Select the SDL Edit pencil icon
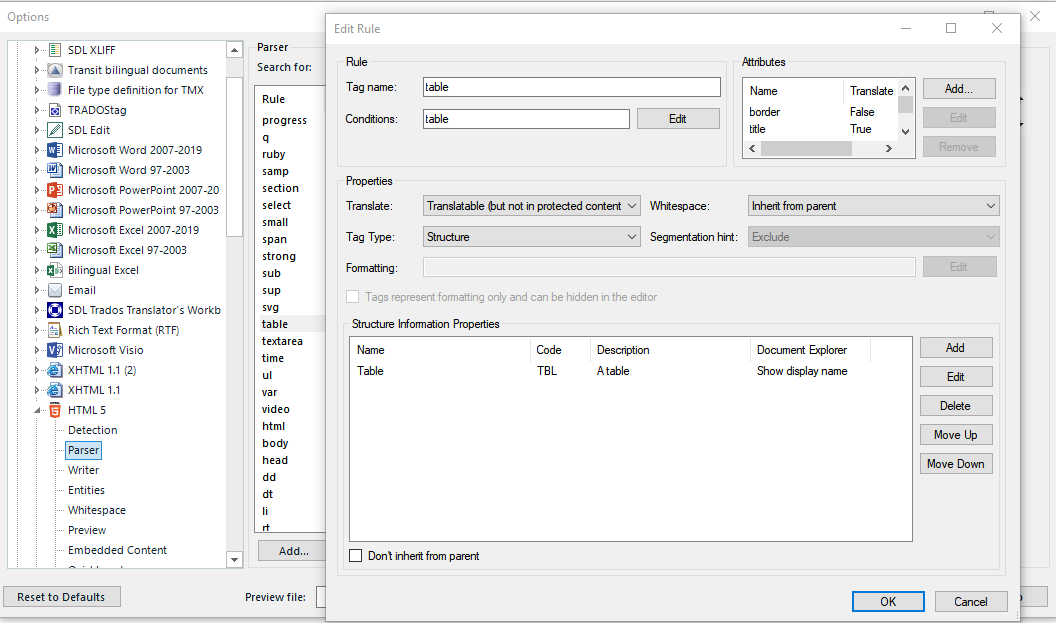 [x=55, y=130]
